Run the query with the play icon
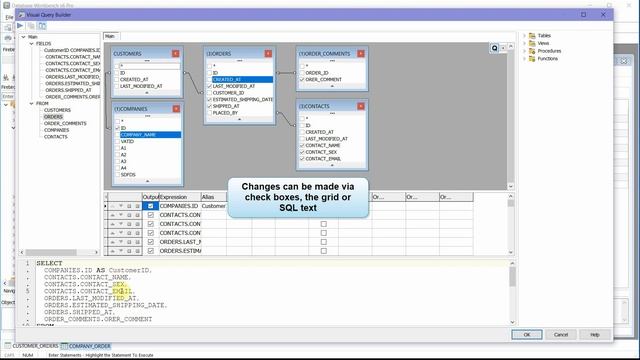The height and width of the screenshot is (360, 640). [20, 26]
